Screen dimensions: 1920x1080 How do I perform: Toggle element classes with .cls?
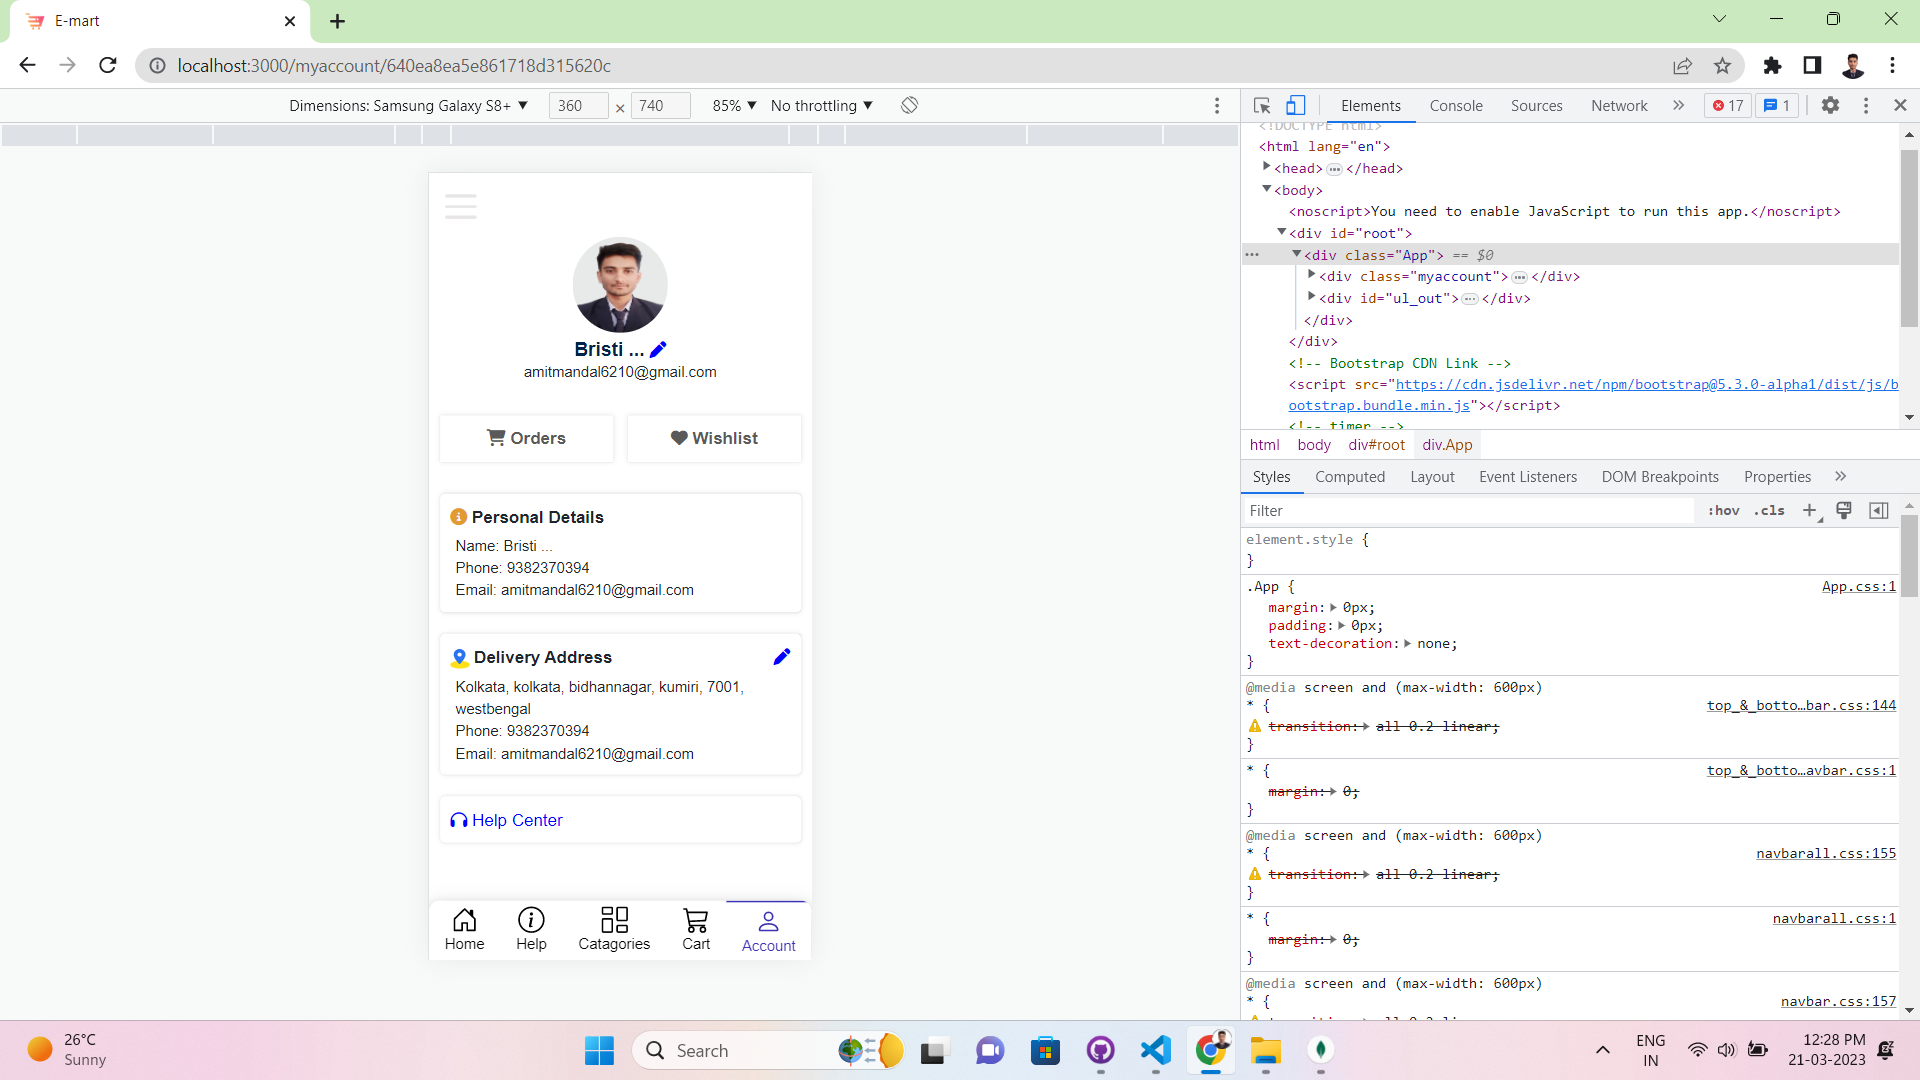click(x=1770, y=510)
